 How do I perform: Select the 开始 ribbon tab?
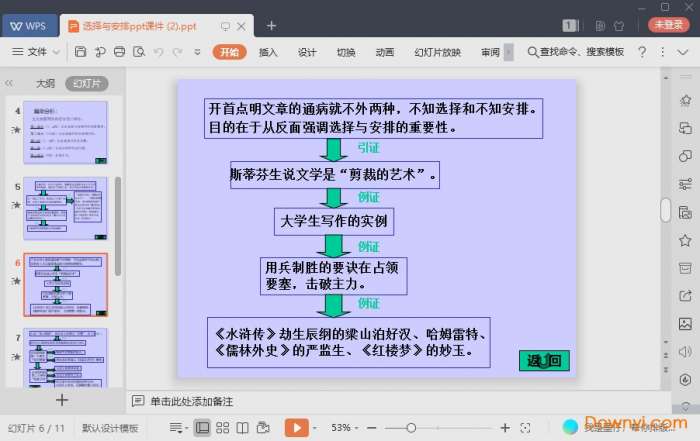coord(229,52)
